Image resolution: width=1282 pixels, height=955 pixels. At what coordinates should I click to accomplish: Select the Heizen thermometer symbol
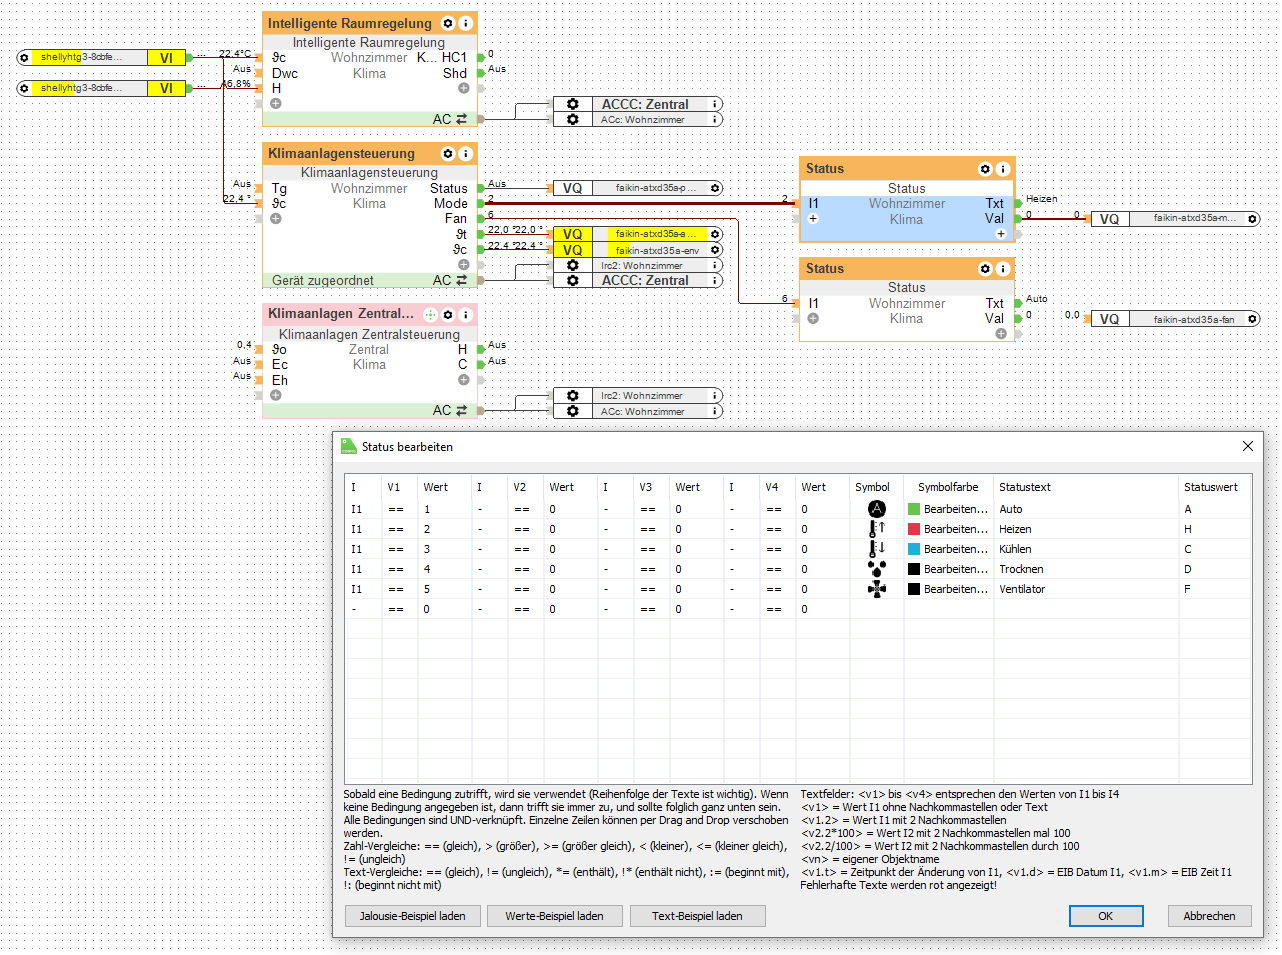click(x=876, y=529)
